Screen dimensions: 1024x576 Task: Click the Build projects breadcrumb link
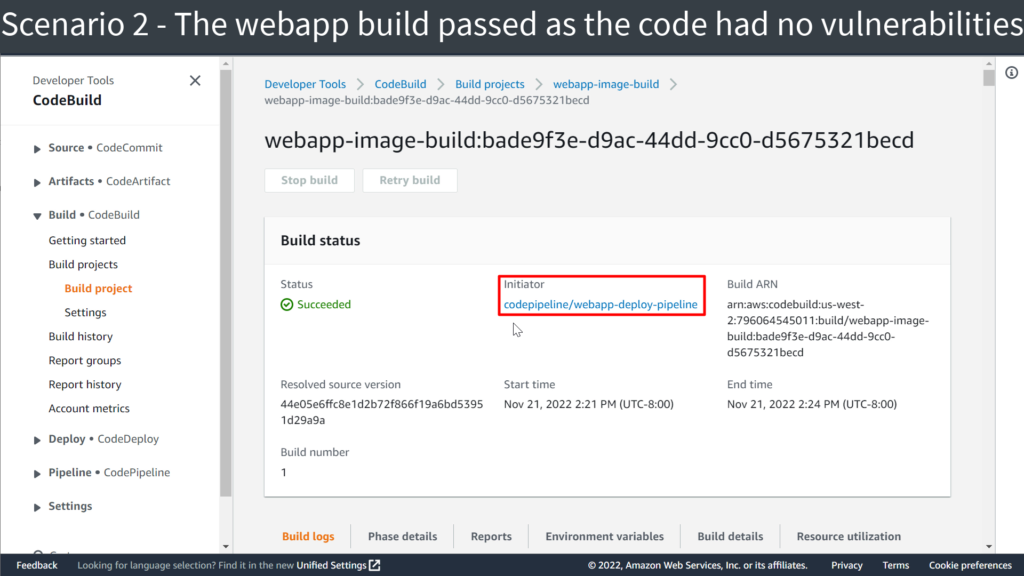click(x=490, y=84)
